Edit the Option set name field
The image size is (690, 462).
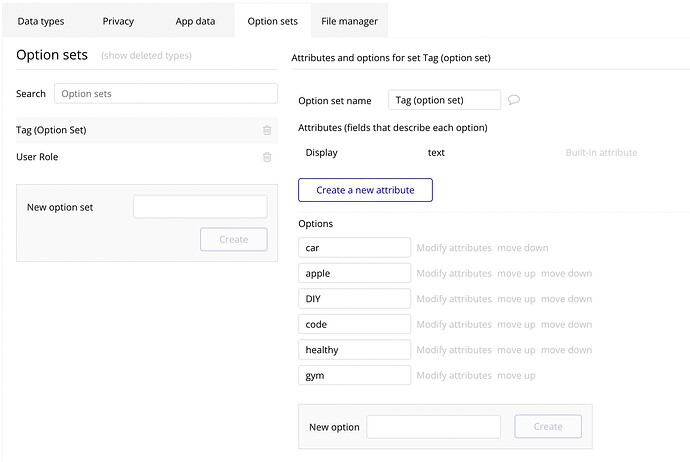pyautogui.click(x=444, y=100)
